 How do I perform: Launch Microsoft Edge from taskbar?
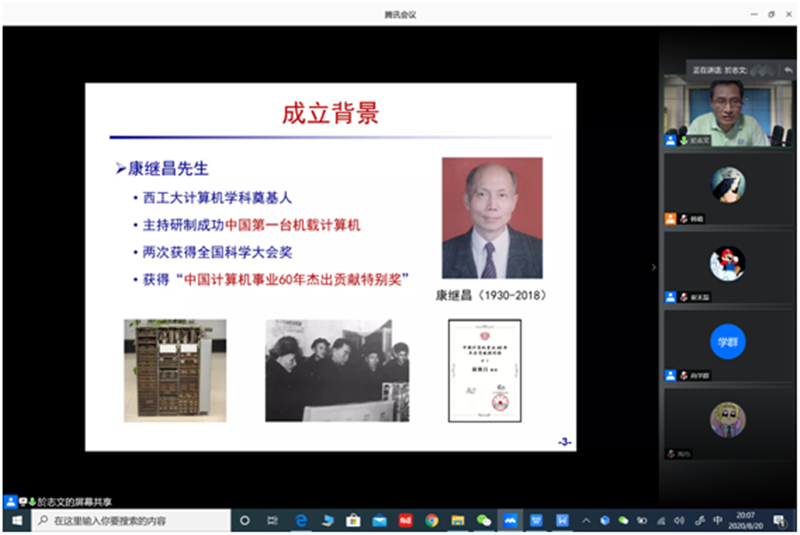point(300,520)
